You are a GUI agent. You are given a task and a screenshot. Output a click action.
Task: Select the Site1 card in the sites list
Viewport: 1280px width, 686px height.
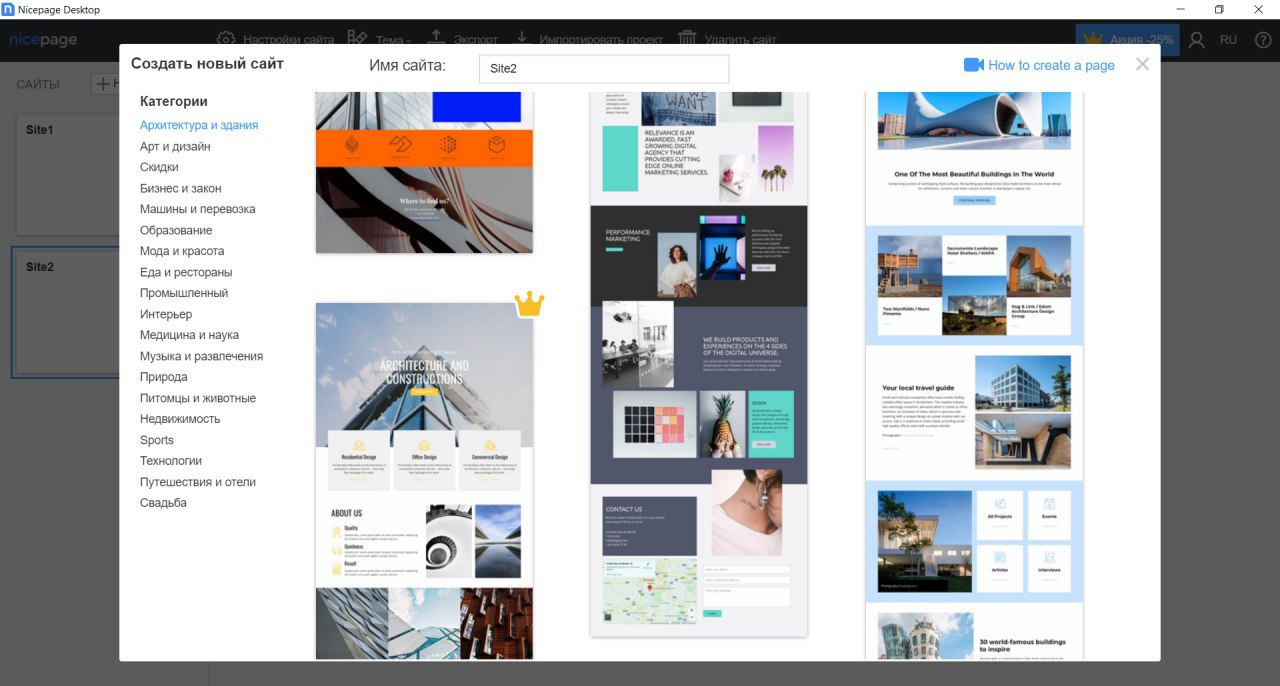[x=67, y=175]
